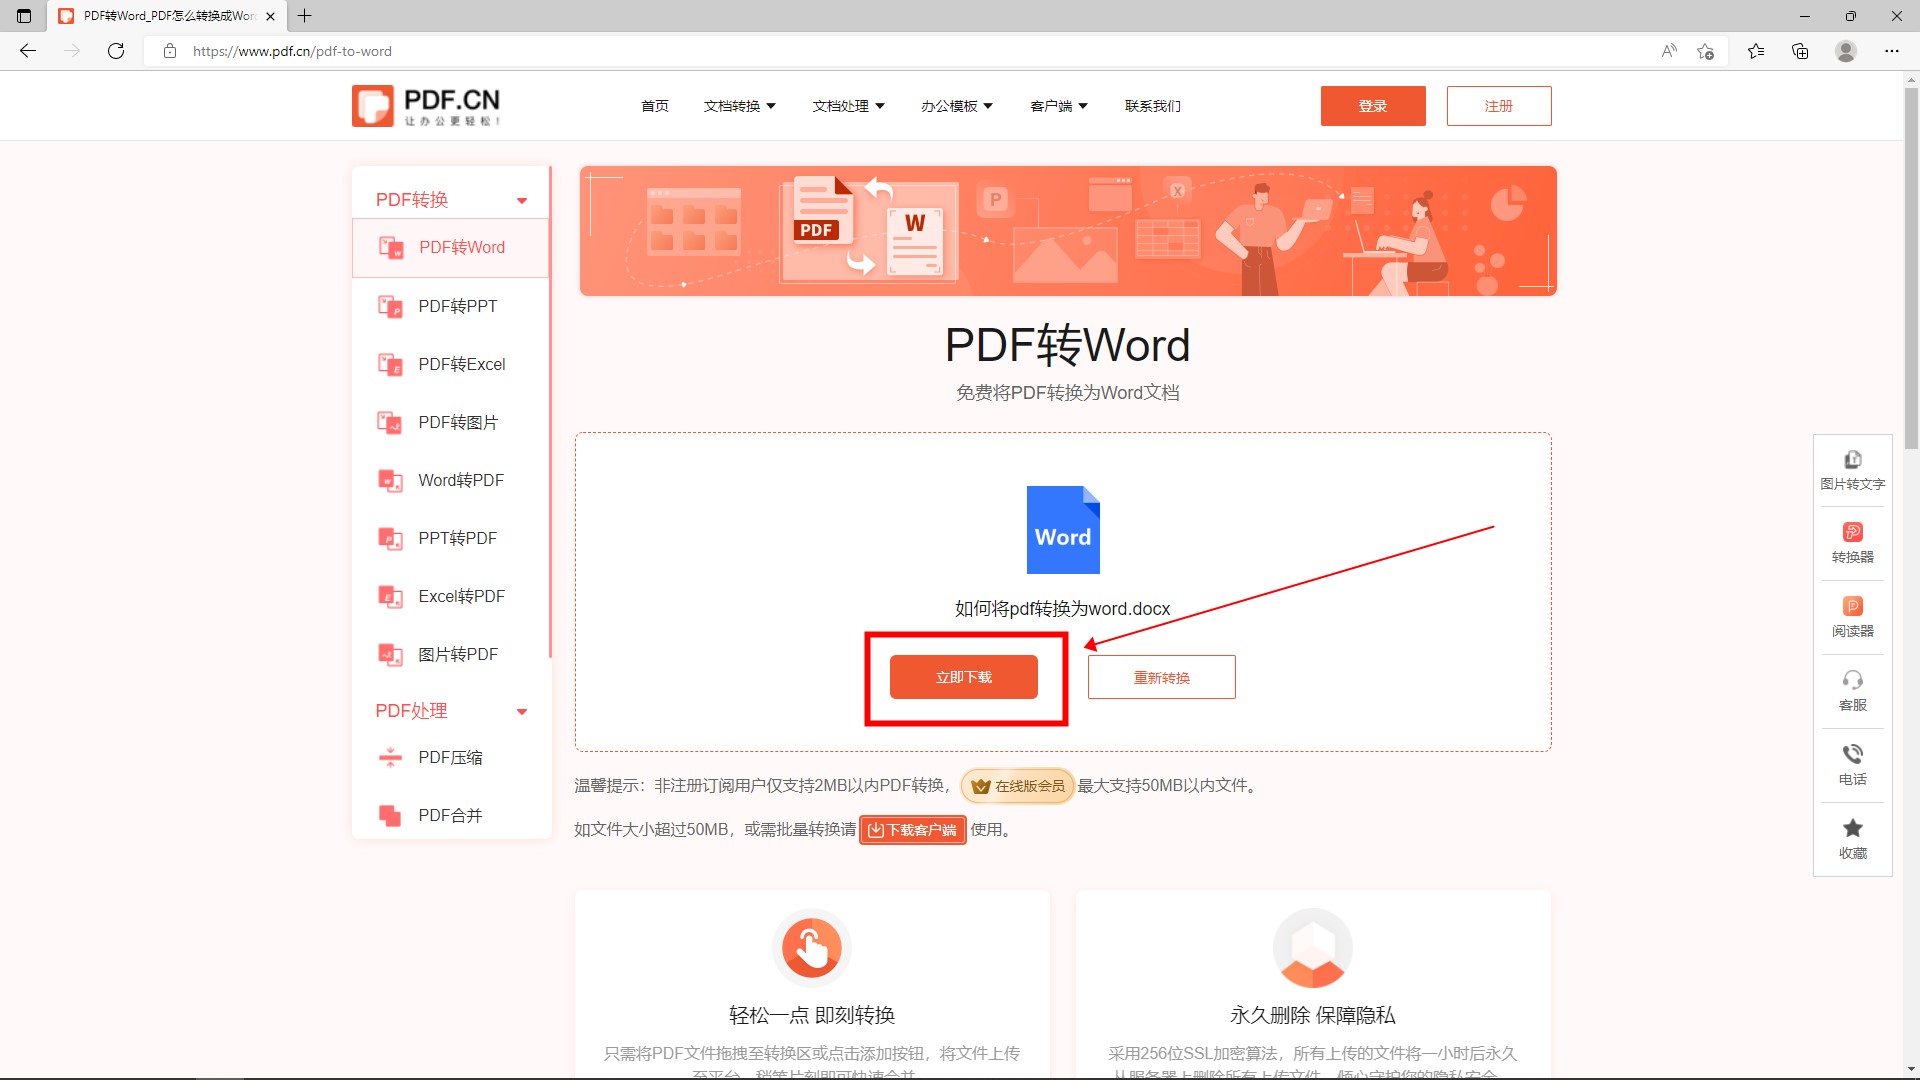1920x1080 pixels.
Task: Click the PDF.CN logo
Action: coord(426,106)
